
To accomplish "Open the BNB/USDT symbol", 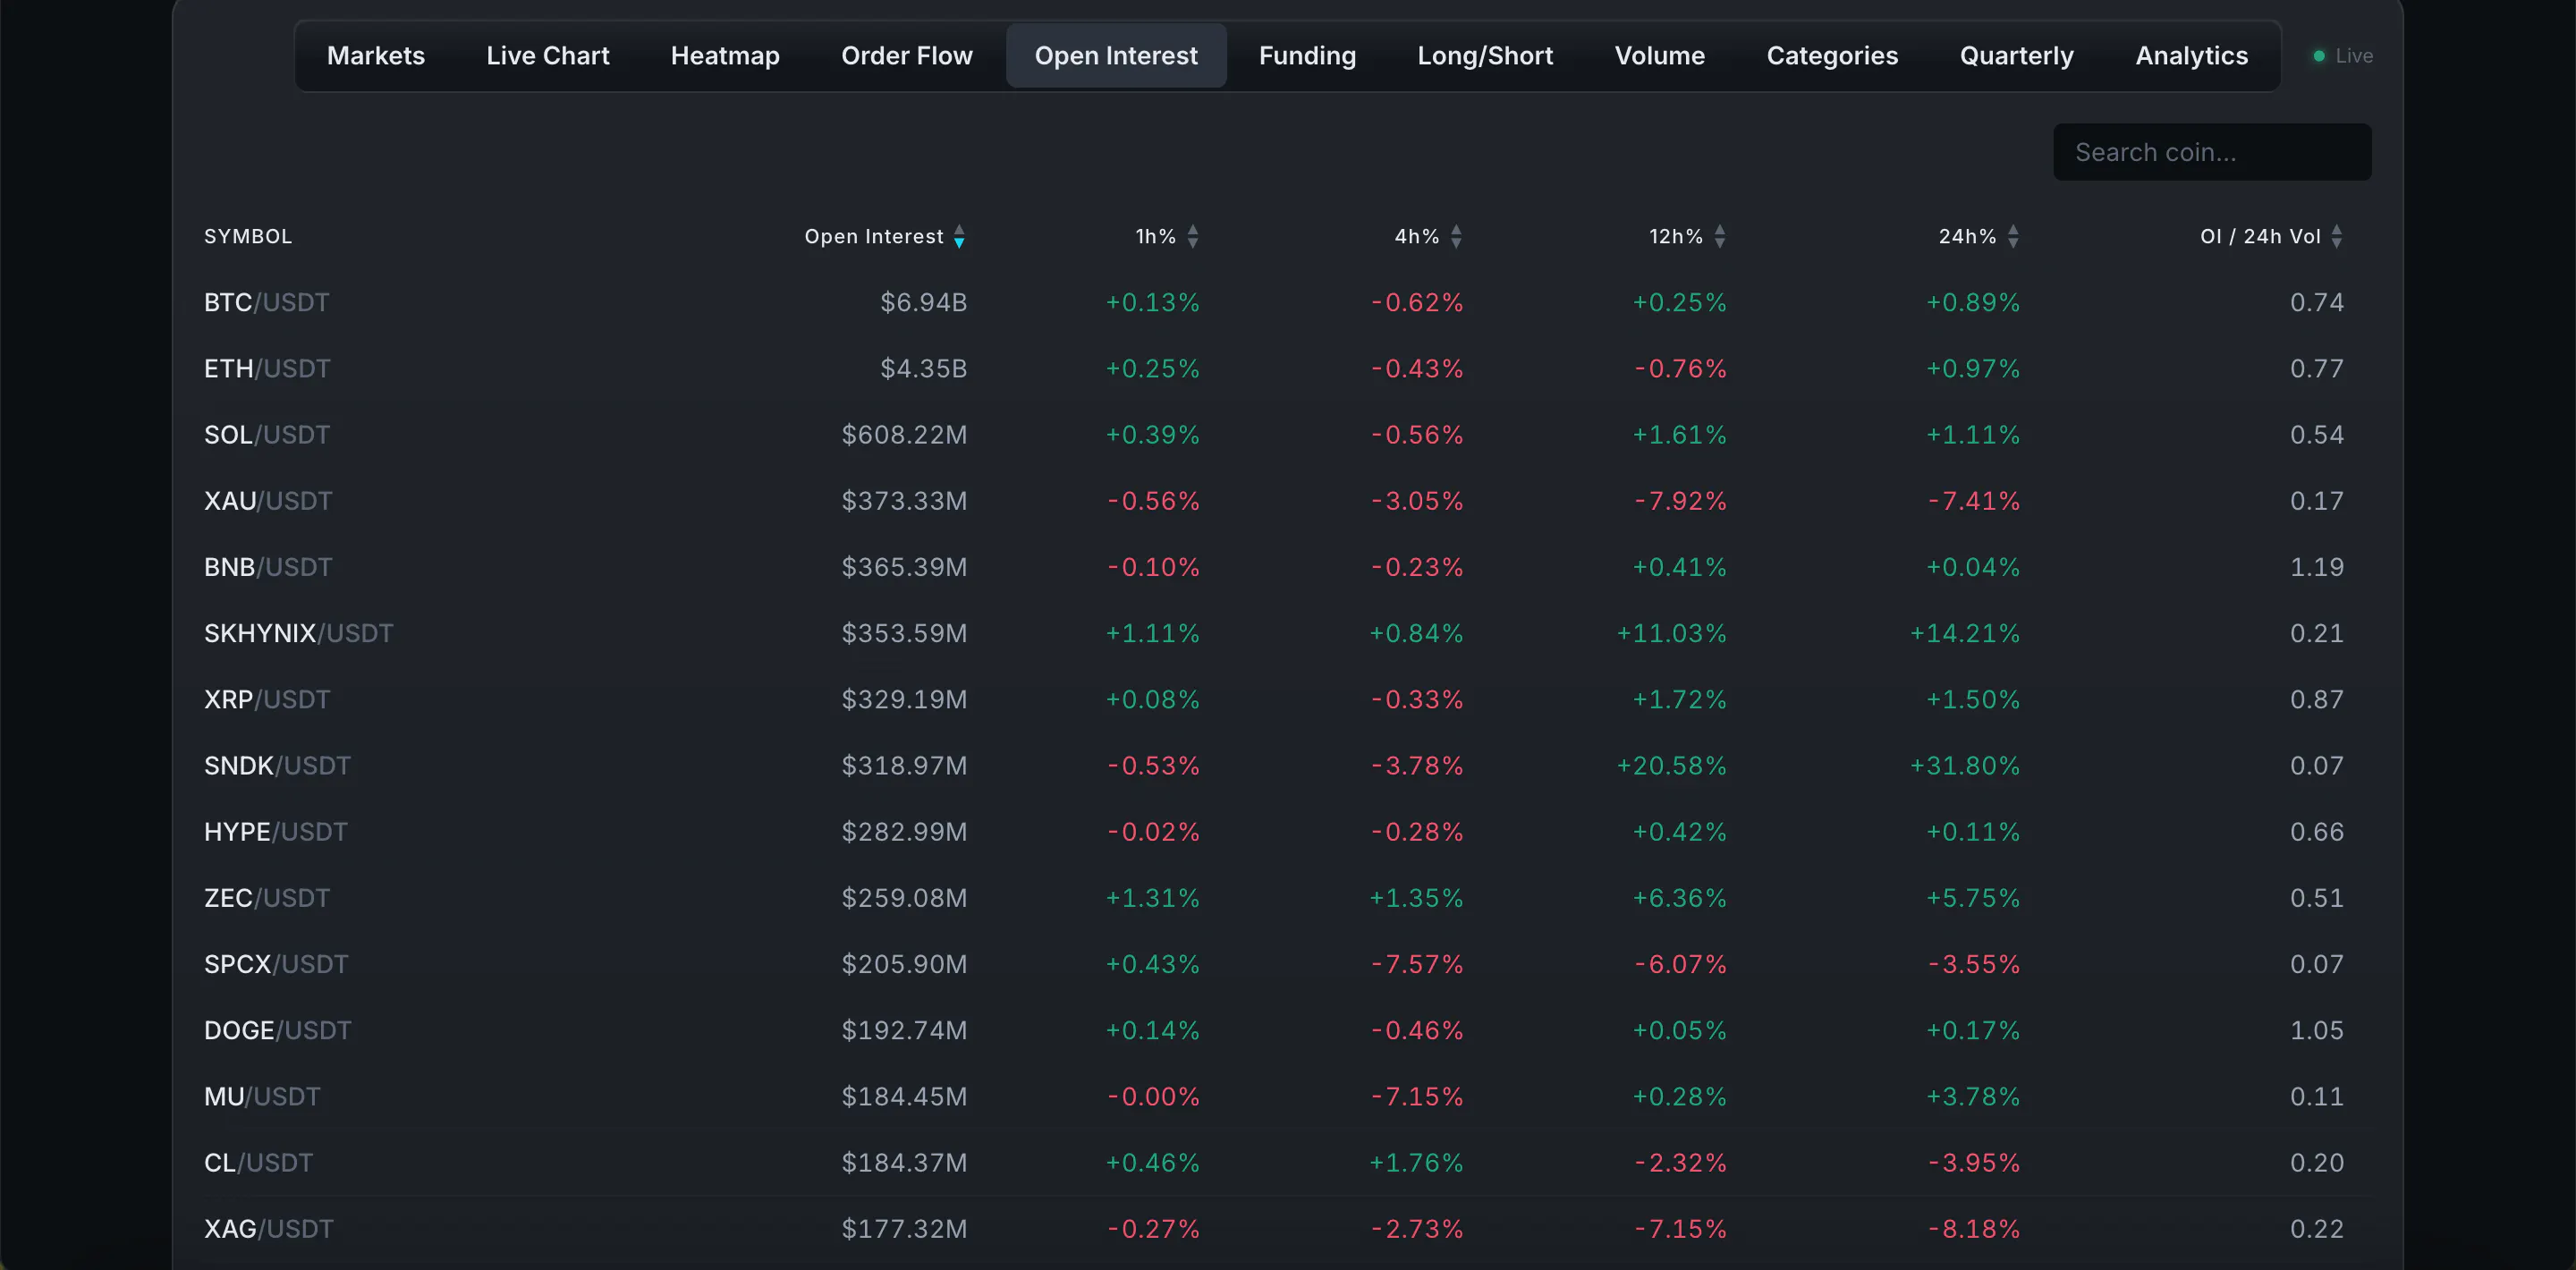I will click(x=268, y=567).
